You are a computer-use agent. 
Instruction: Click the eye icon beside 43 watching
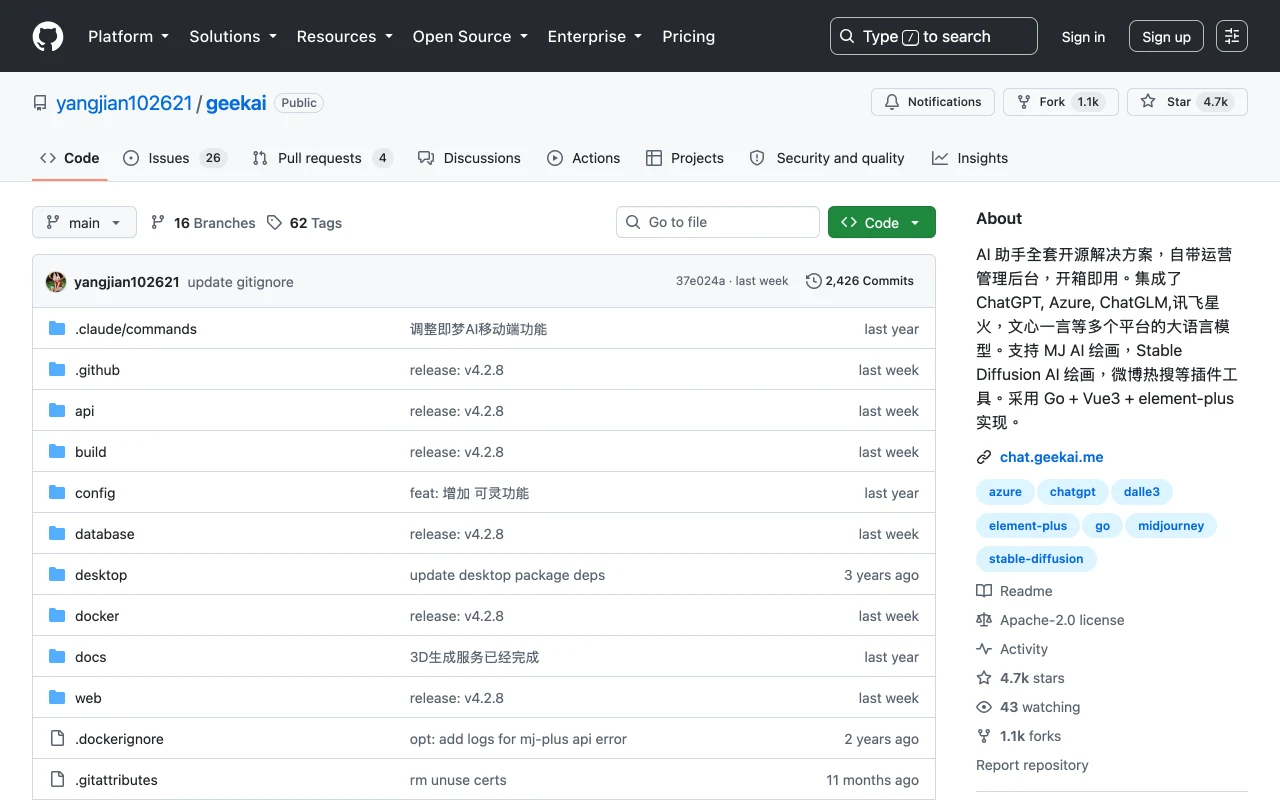point(984,707)
